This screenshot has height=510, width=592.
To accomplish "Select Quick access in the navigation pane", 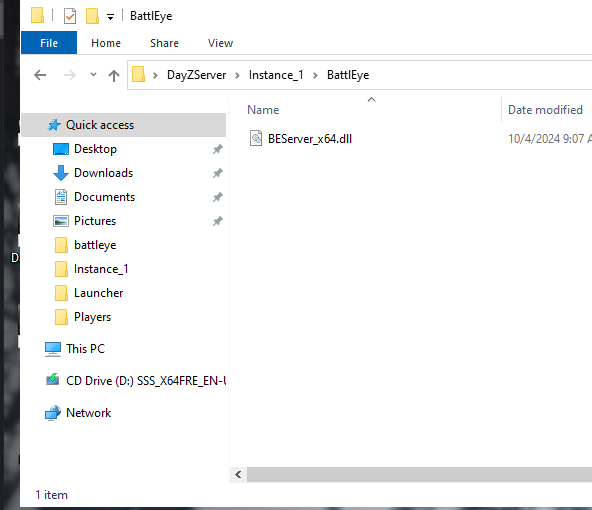I will click(x=123, y=125).
